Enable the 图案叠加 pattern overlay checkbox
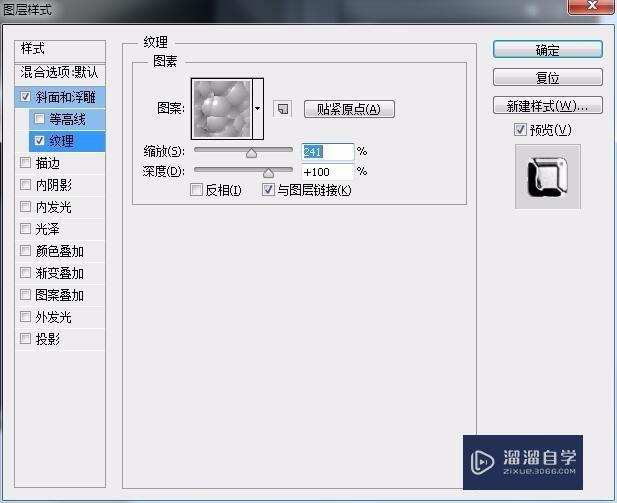Viewport: 617px width, 503px height. [x=26, y=295]
